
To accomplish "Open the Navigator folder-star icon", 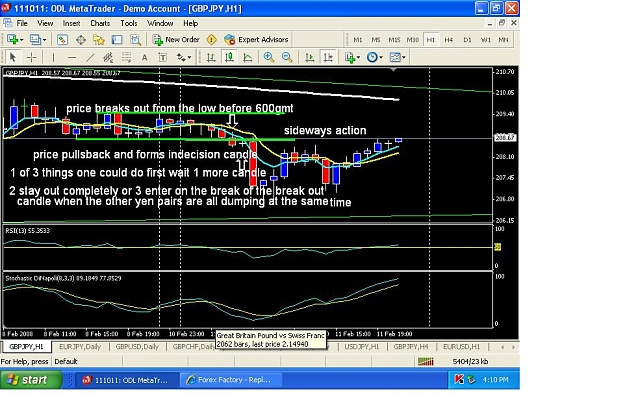I will (x=98, y=39).
